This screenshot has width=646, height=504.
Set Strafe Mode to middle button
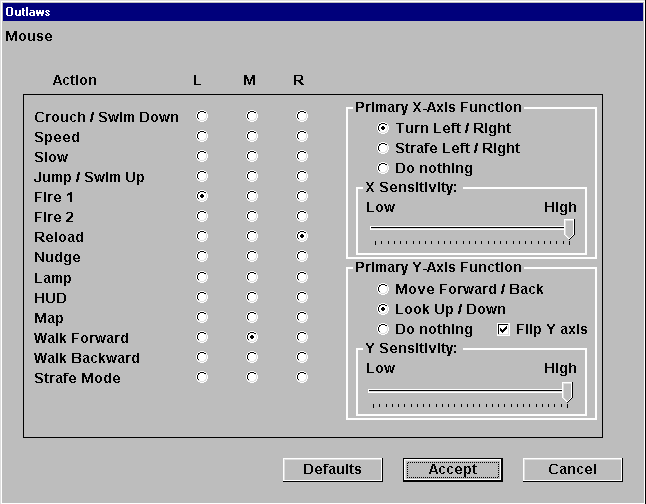coord(252,377)
